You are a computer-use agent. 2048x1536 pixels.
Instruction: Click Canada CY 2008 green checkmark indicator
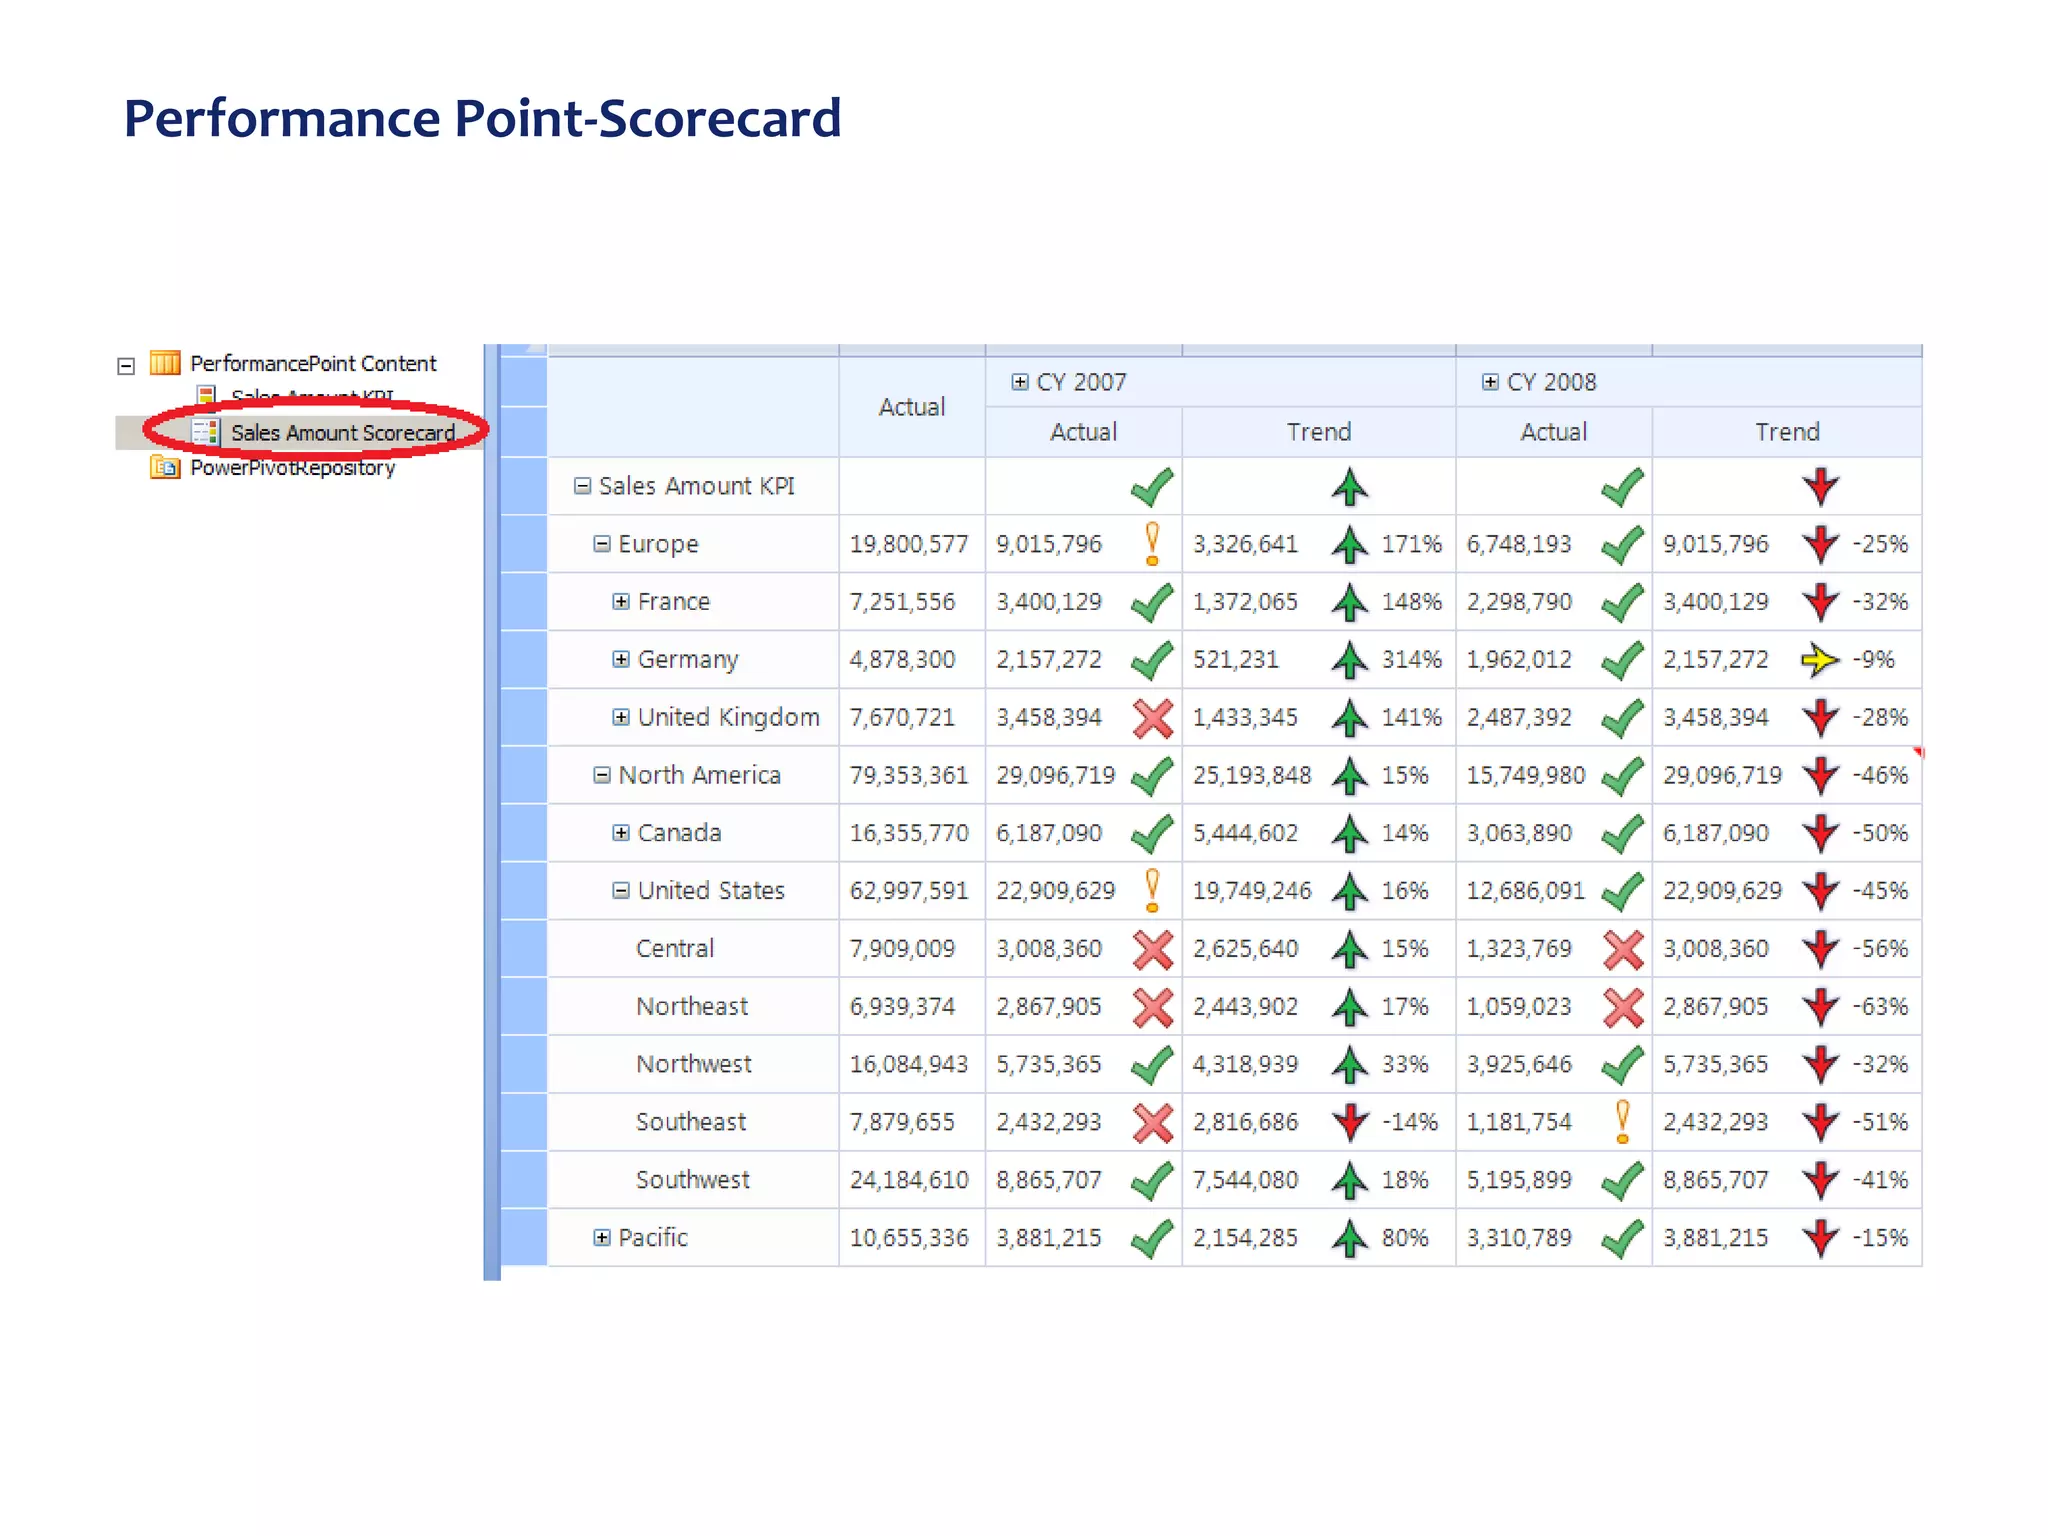tap(1622, 833)
